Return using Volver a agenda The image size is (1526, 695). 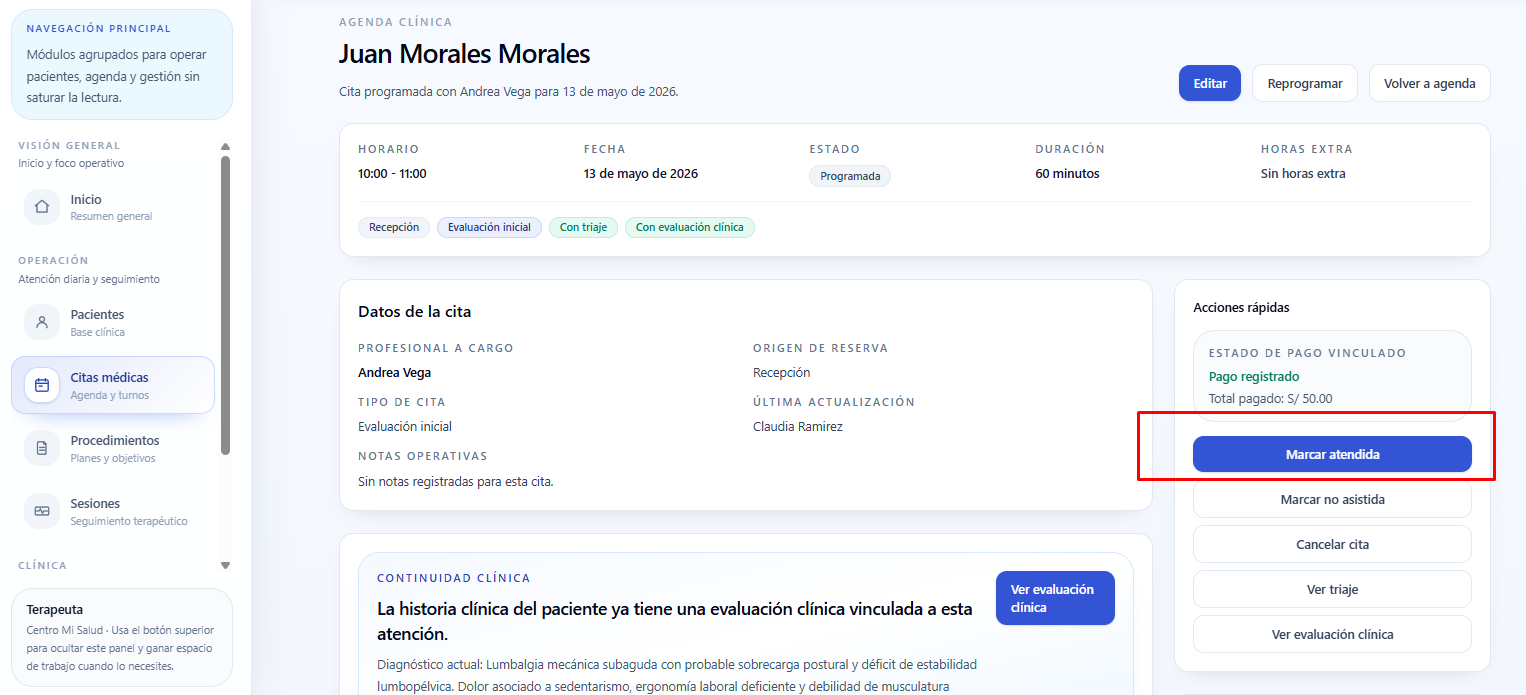coord(1430,84)
